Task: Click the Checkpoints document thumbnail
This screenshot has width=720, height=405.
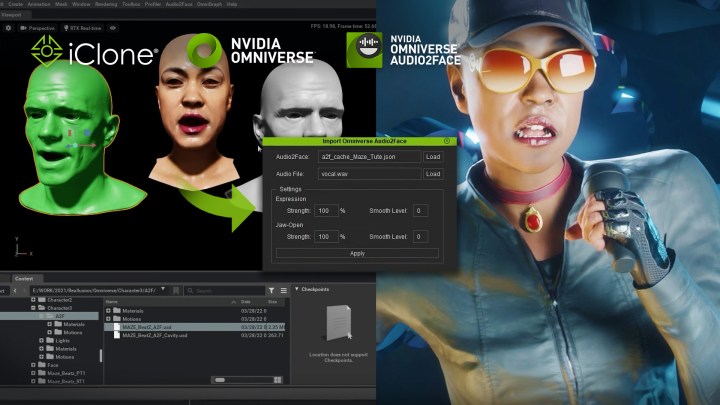Action: click(x=339, y=323)
